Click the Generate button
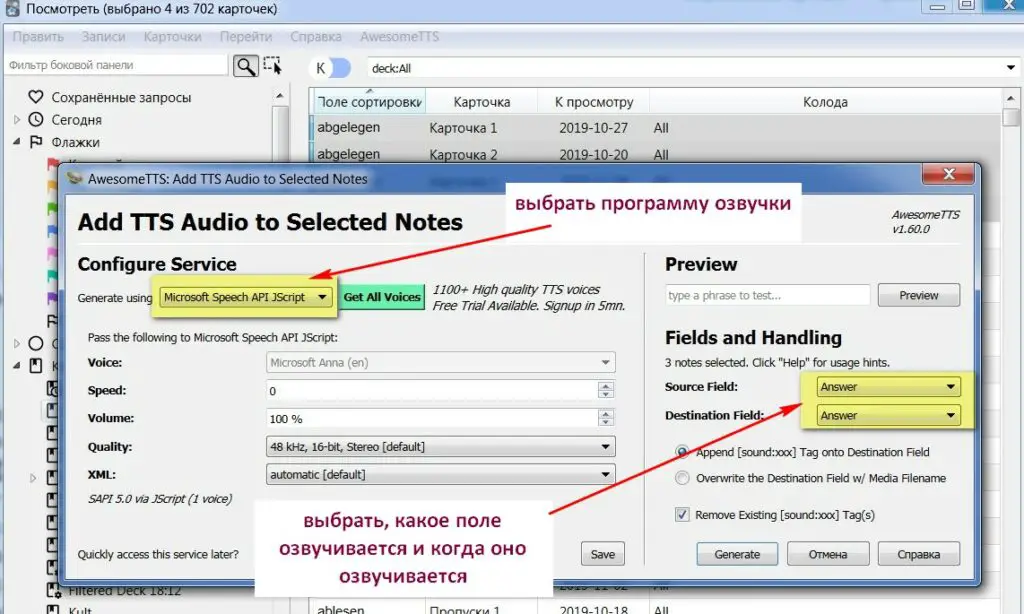This screenshot has width=1024, height=614. point(737,554)
